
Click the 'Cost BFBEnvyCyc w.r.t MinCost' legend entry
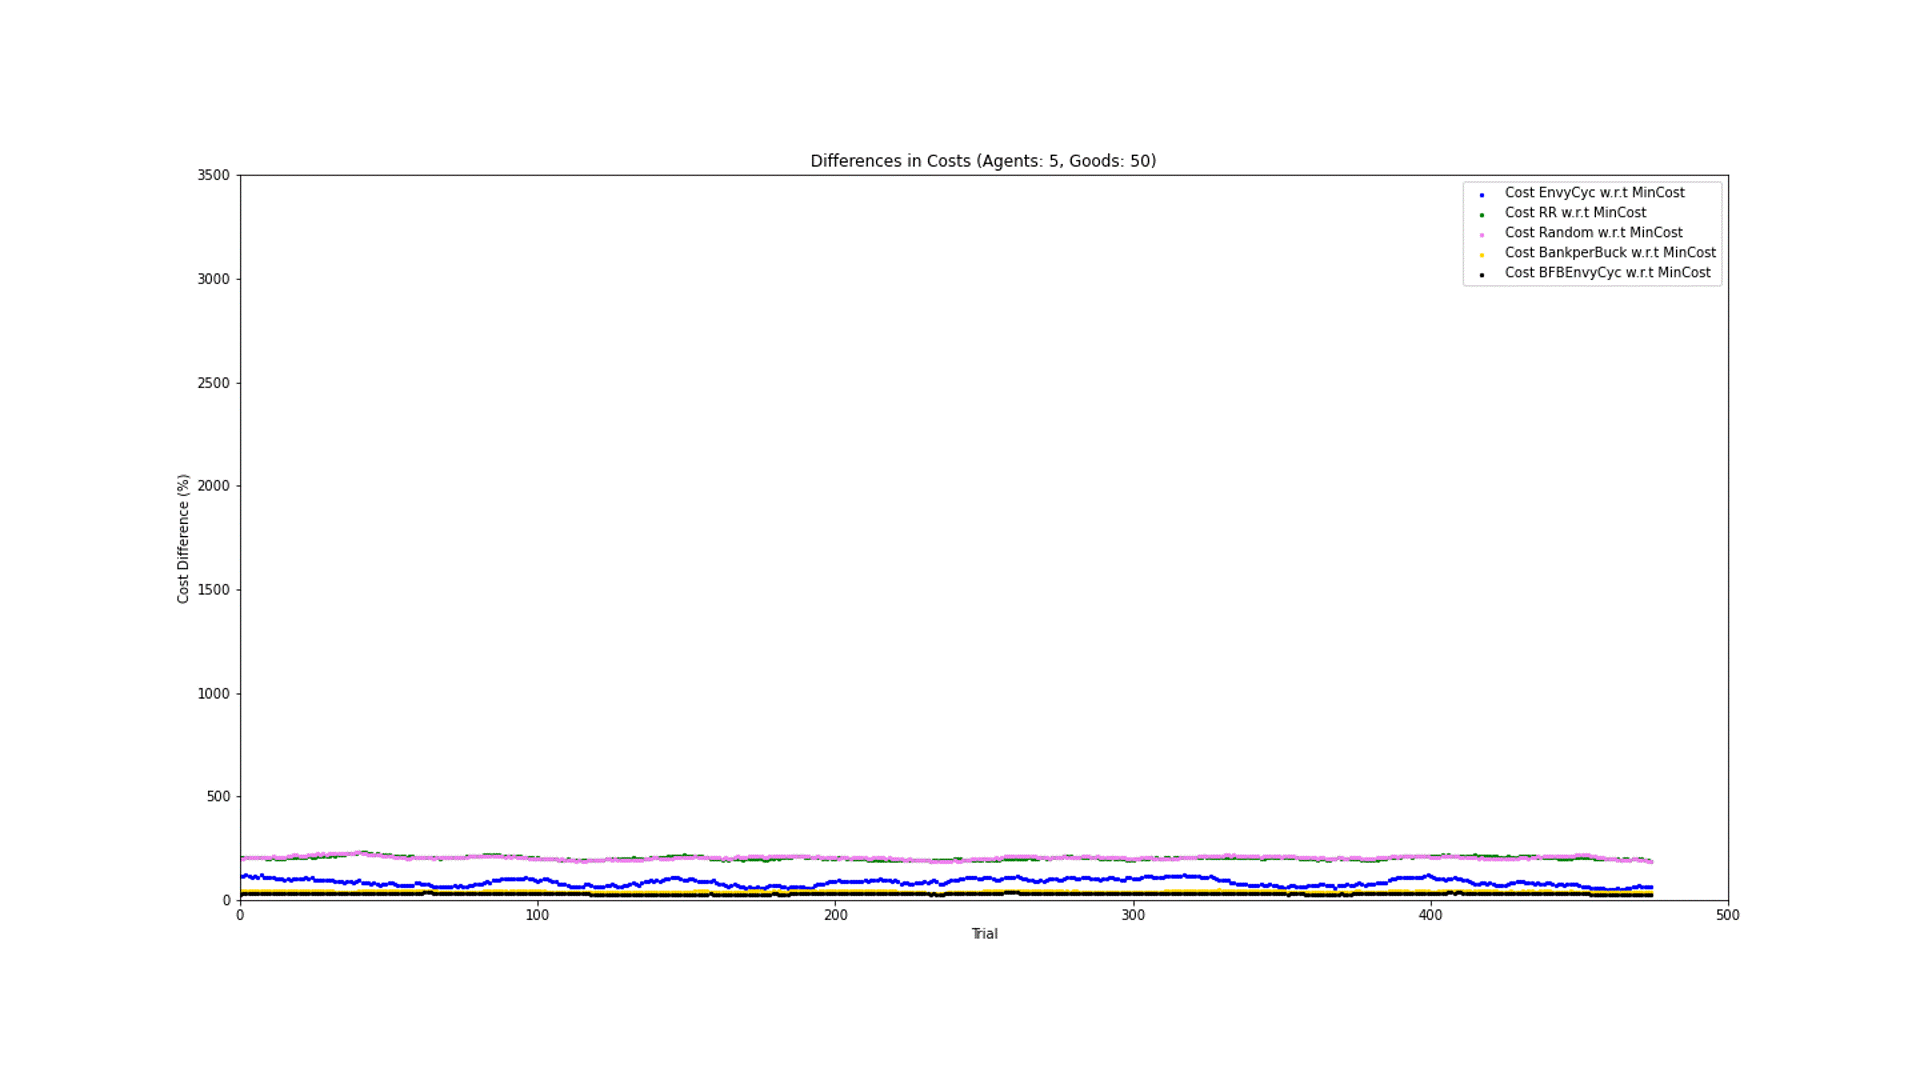(x=1607, y=273)
